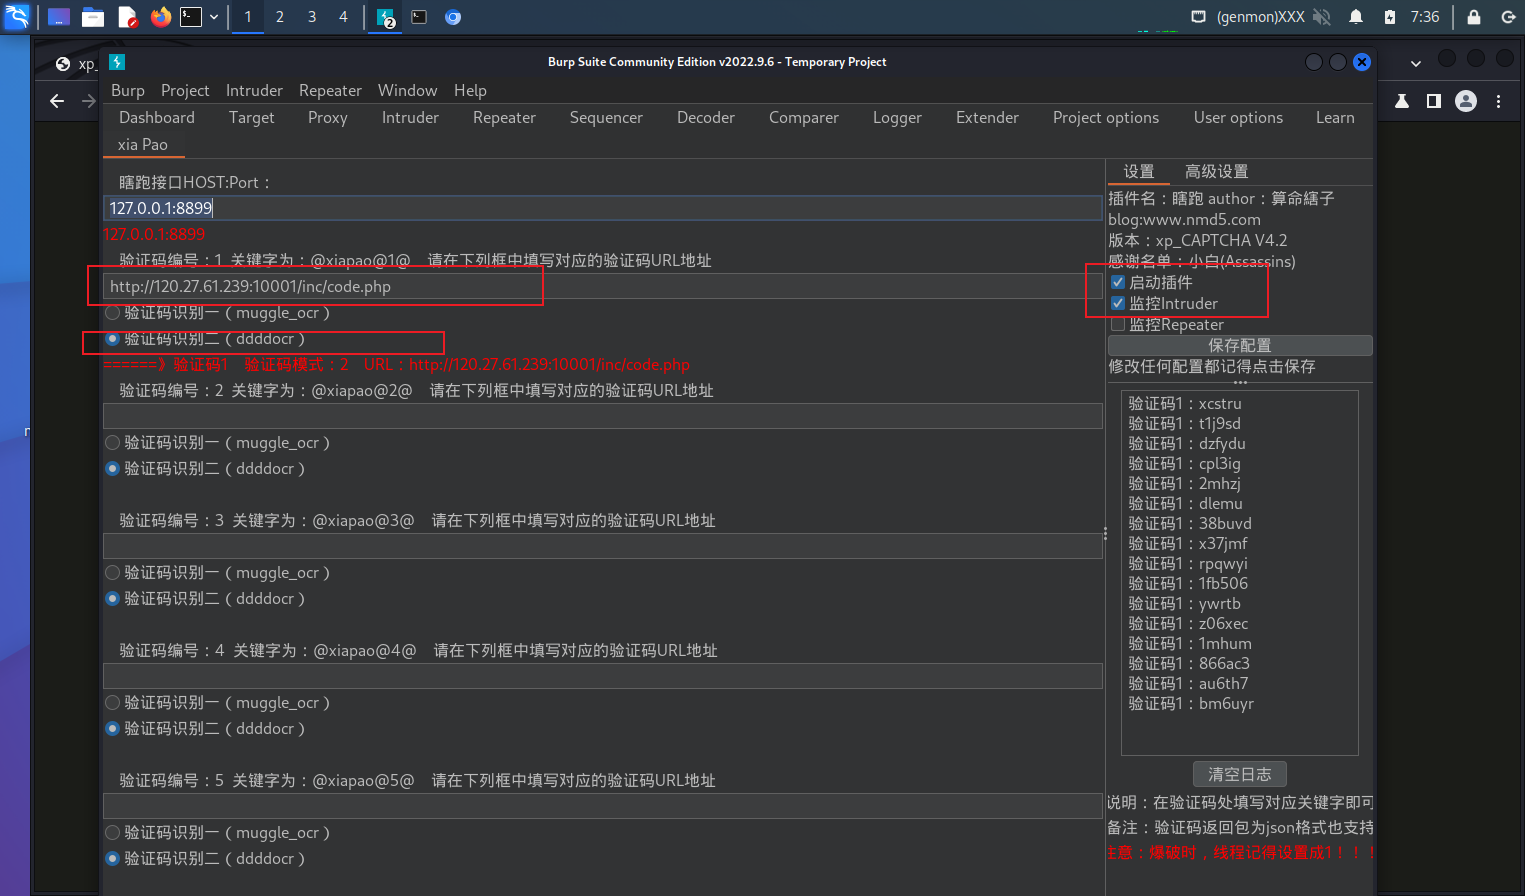Switch to the Dashboard tab

click(x=157, y=117)
